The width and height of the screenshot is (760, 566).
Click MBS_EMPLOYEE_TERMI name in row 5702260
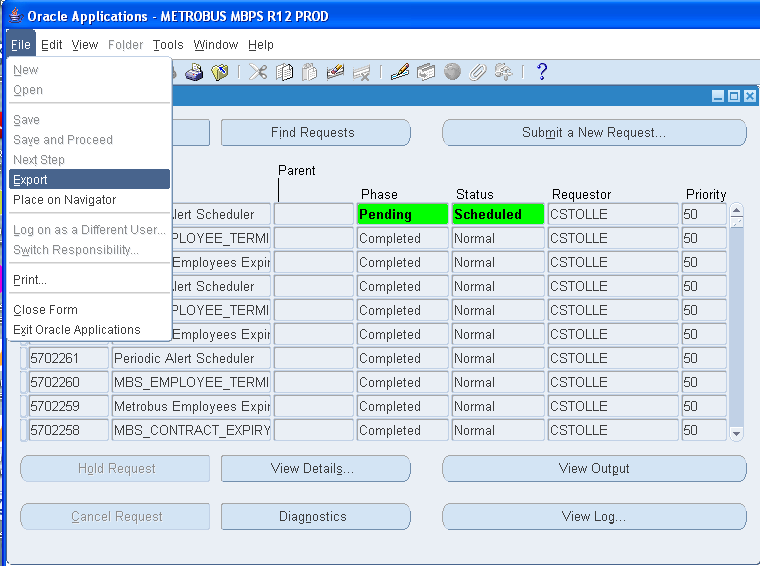click(191, 382)
